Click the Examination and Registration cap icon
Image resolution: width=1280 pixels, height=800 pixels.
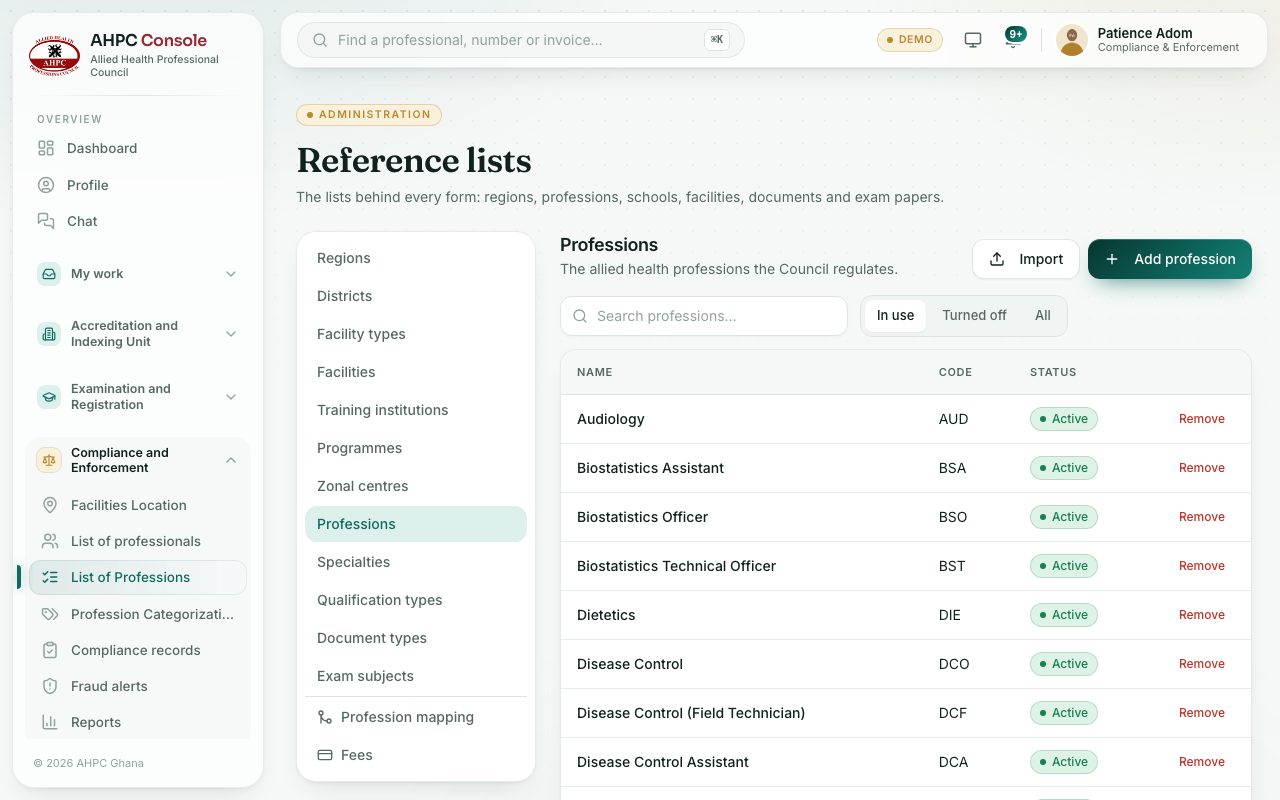[x=49, y=397]
